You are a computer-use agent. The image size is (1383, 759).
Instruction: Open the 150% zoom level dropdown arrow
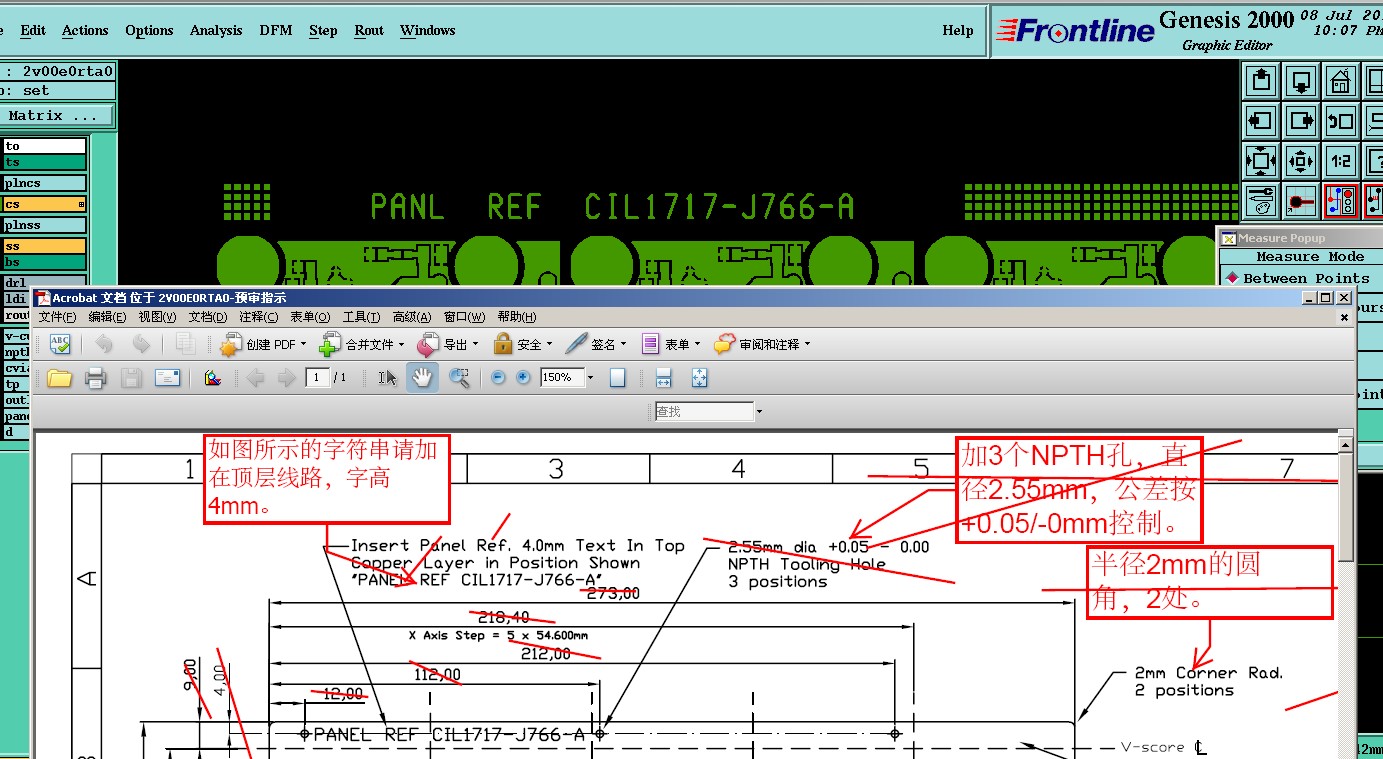point(590,378)
